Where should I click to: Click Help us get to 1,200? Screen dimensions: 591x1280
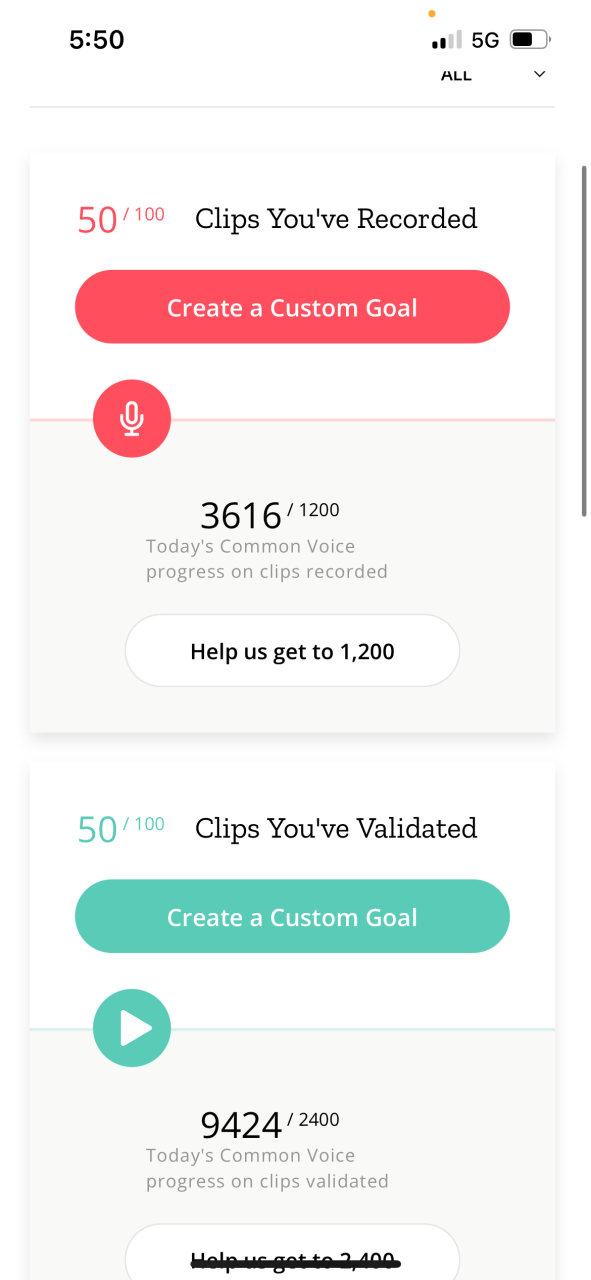coord(292,651)
